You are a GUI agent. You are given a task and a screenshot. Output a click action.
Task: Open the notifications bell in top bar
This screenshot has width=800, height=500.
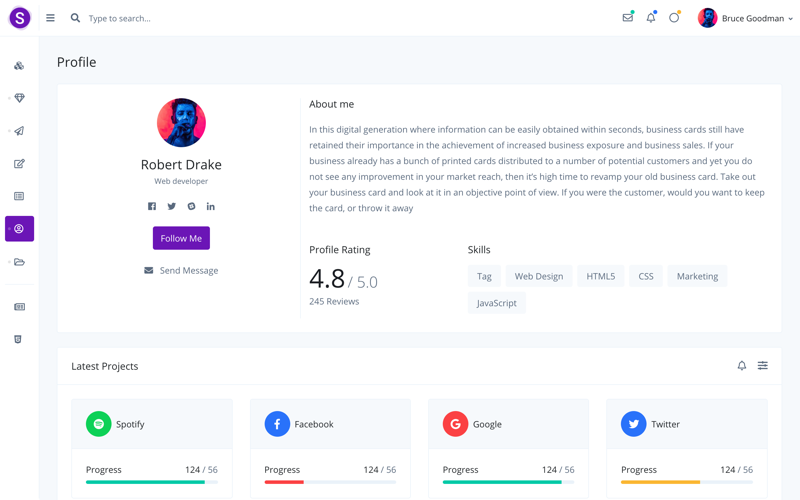pos(651,18)
